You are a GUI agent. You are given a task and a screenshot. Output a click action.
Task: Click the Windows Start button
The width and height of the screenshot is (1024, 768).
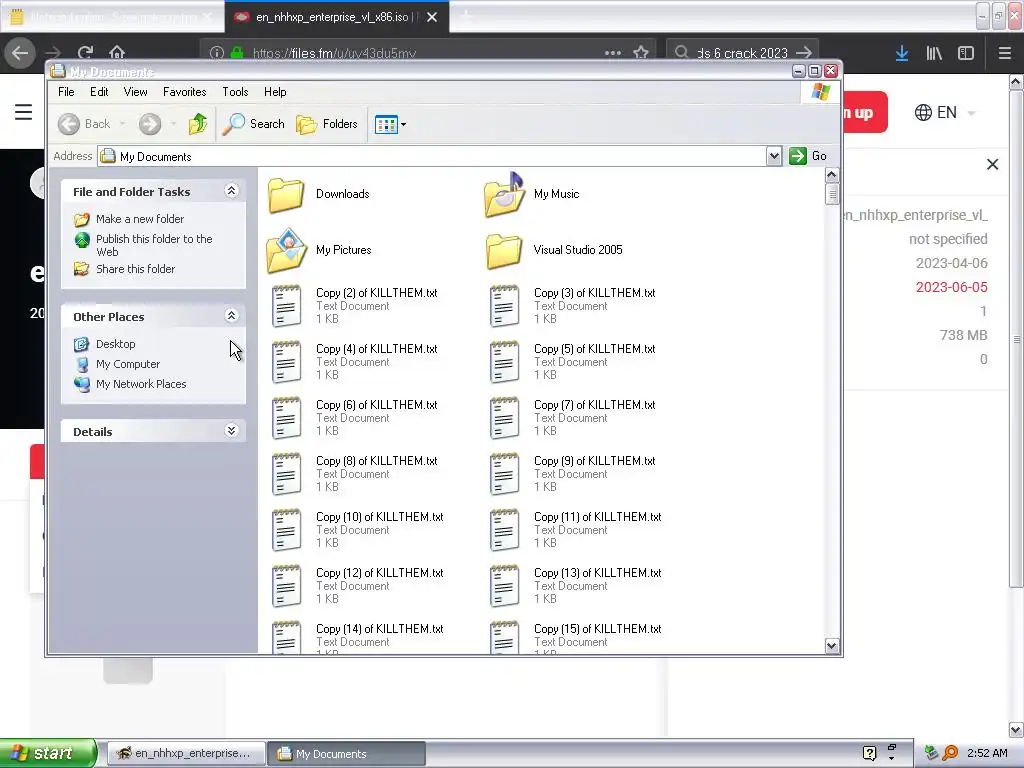coord(48,753)
